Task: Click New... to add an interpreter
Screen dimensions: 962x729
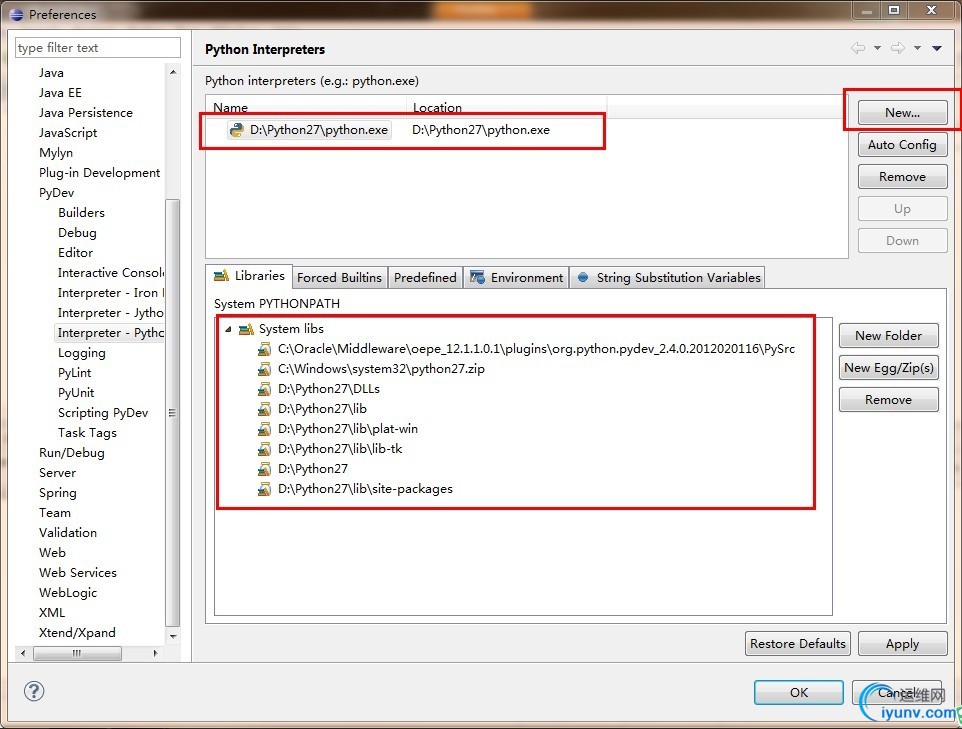Action: coord(902,113)
